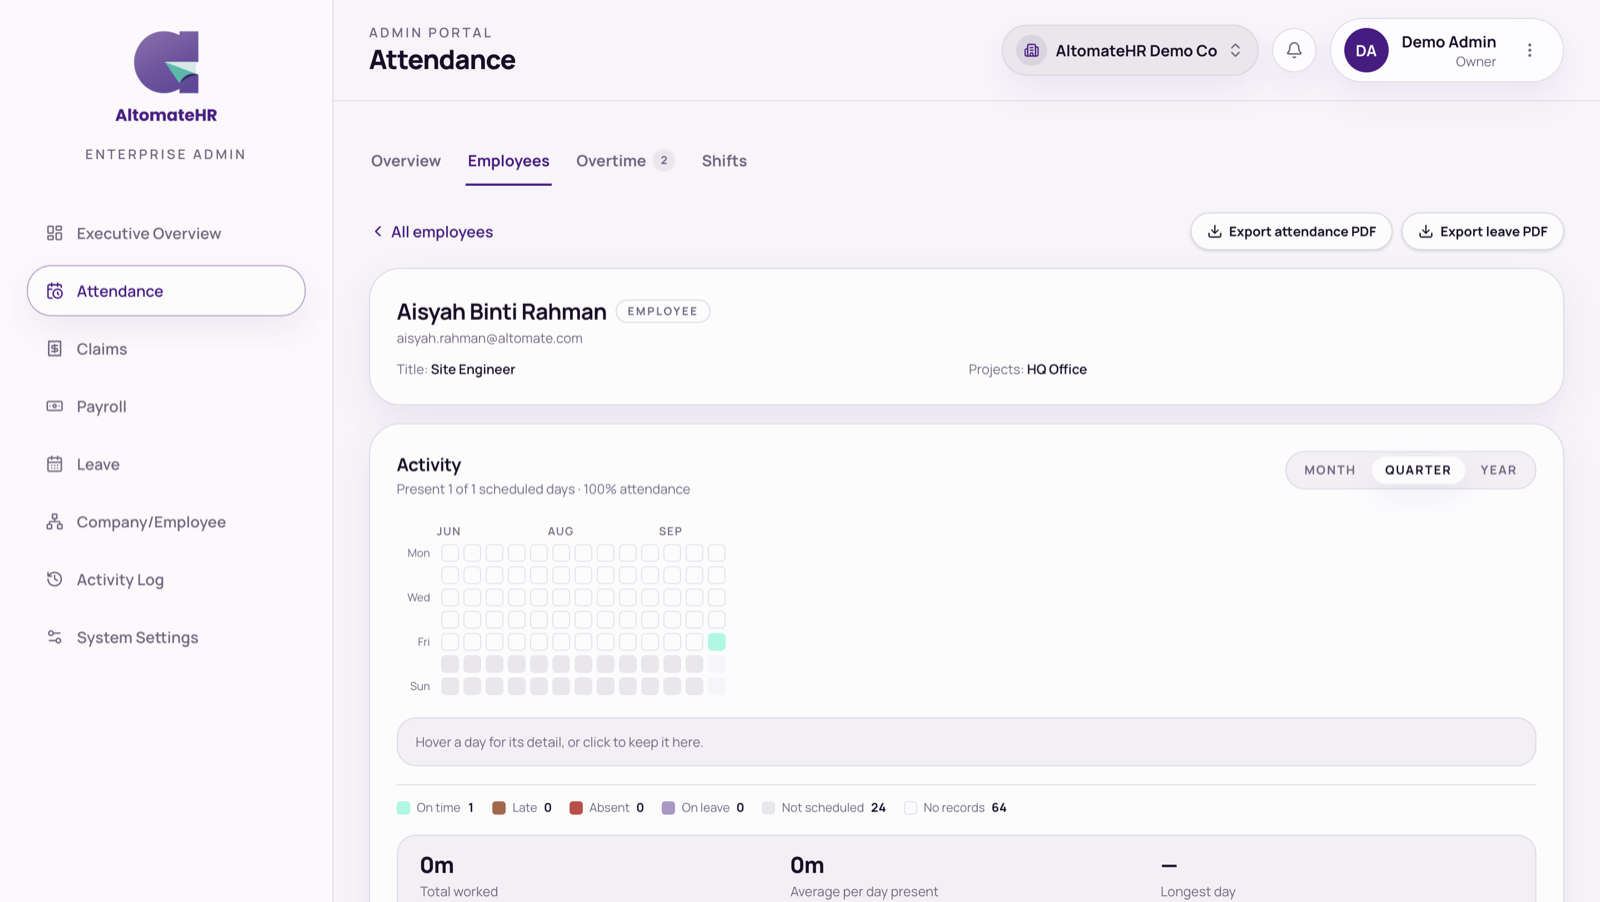Screen dimensions: 1600x902
Task: Select the Employees tab
Action: (x=508, y=161)
